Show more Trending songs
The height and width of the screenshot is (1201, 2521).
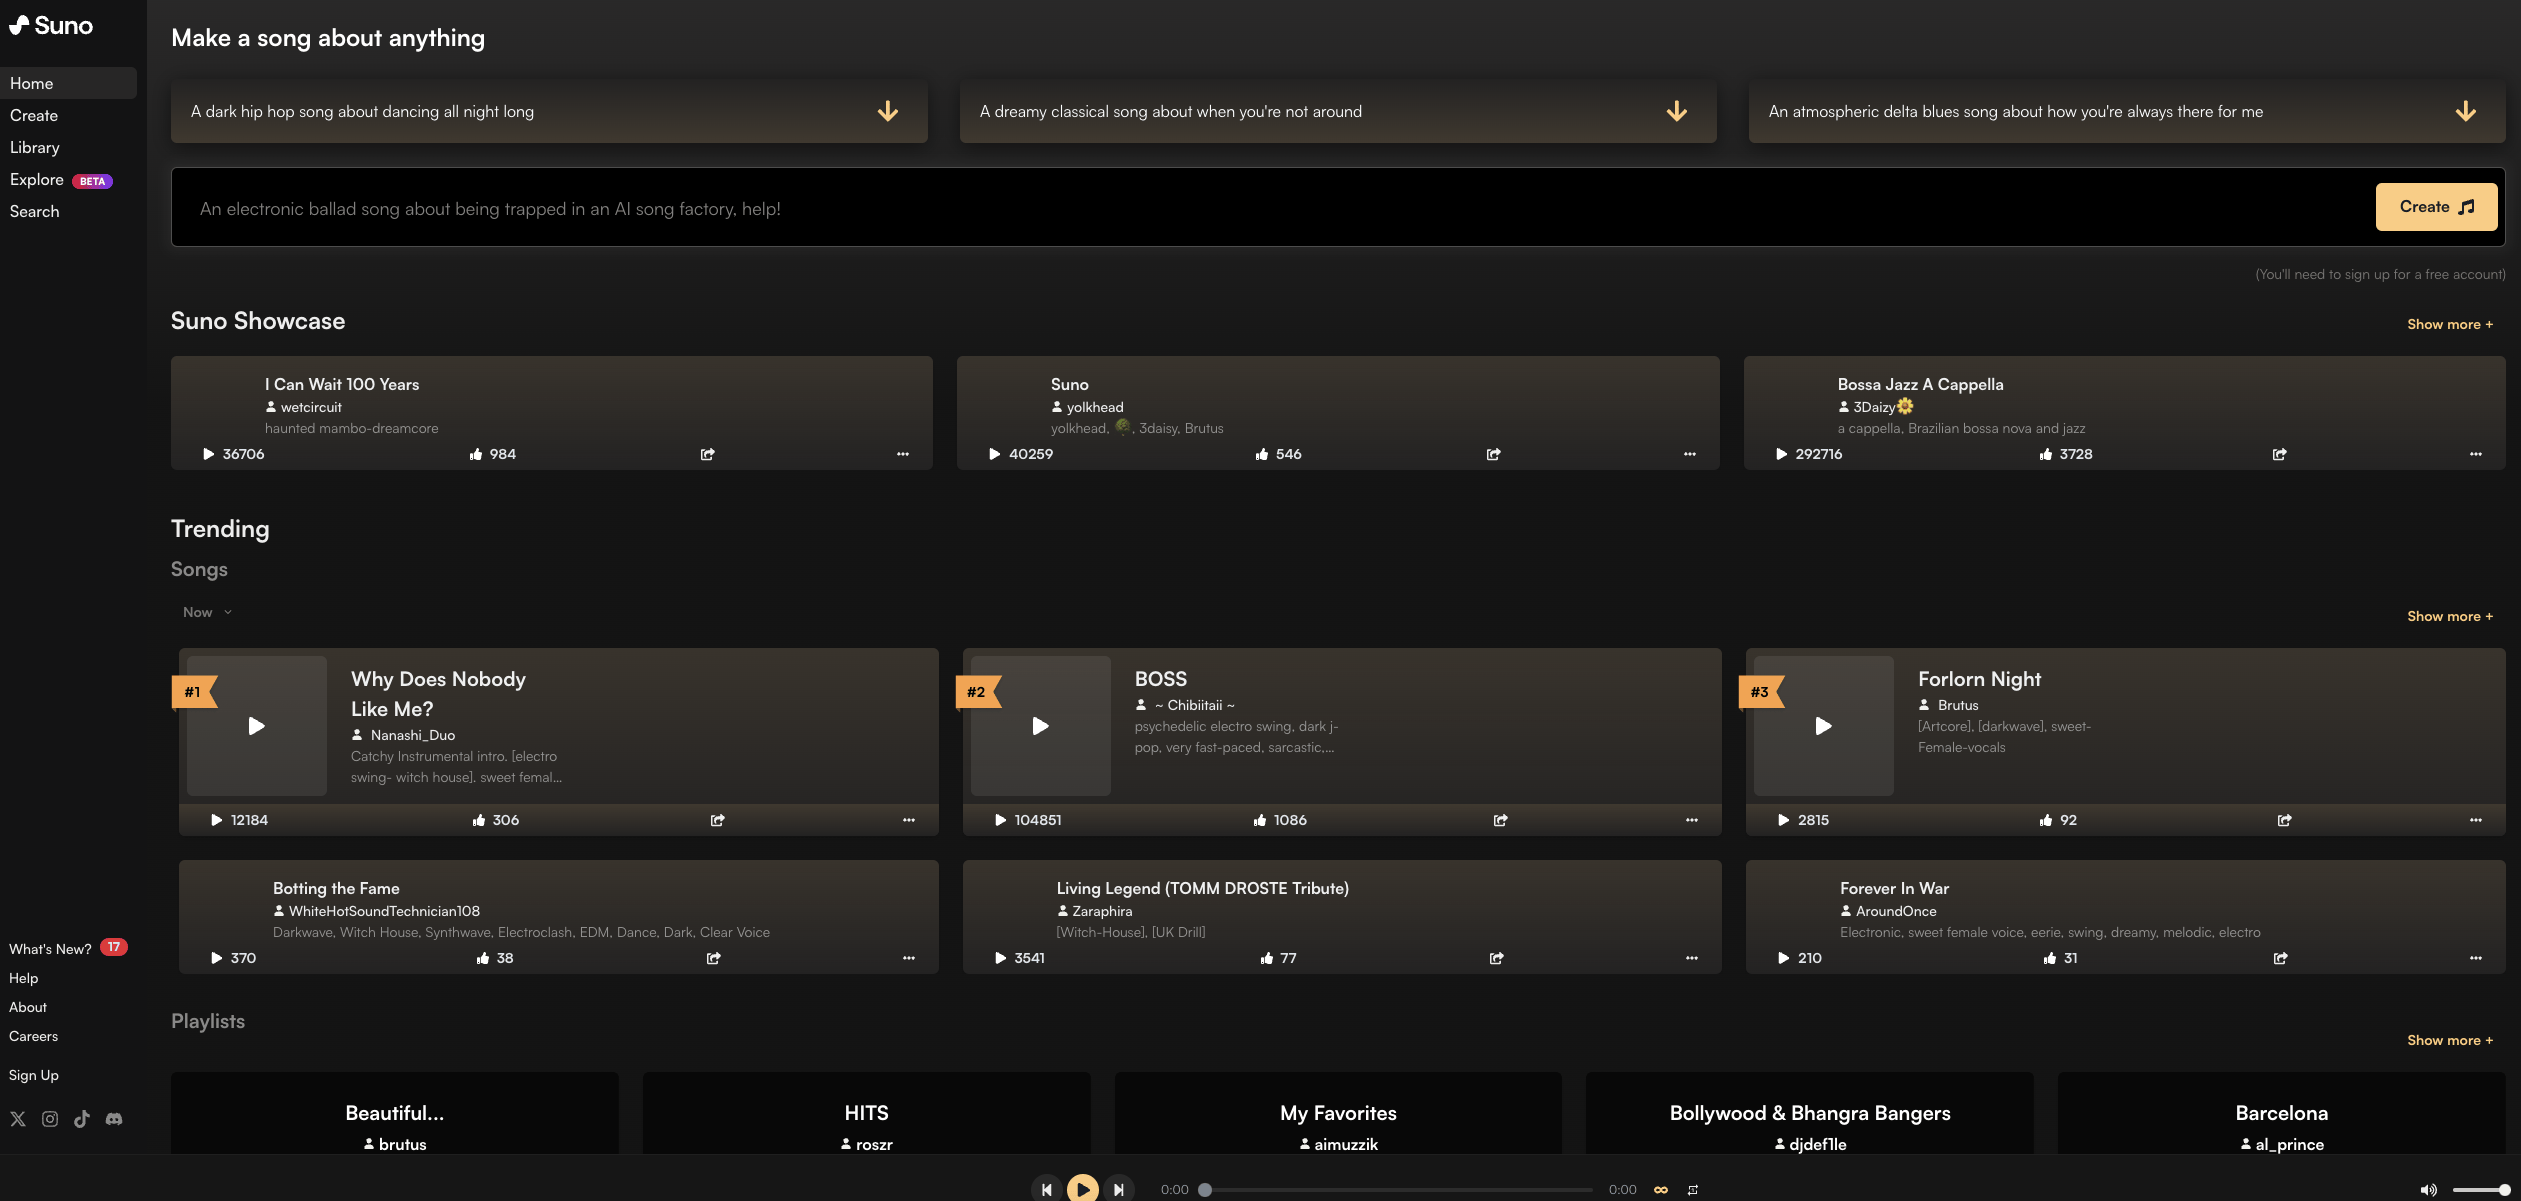click(x=2450, y=616)
